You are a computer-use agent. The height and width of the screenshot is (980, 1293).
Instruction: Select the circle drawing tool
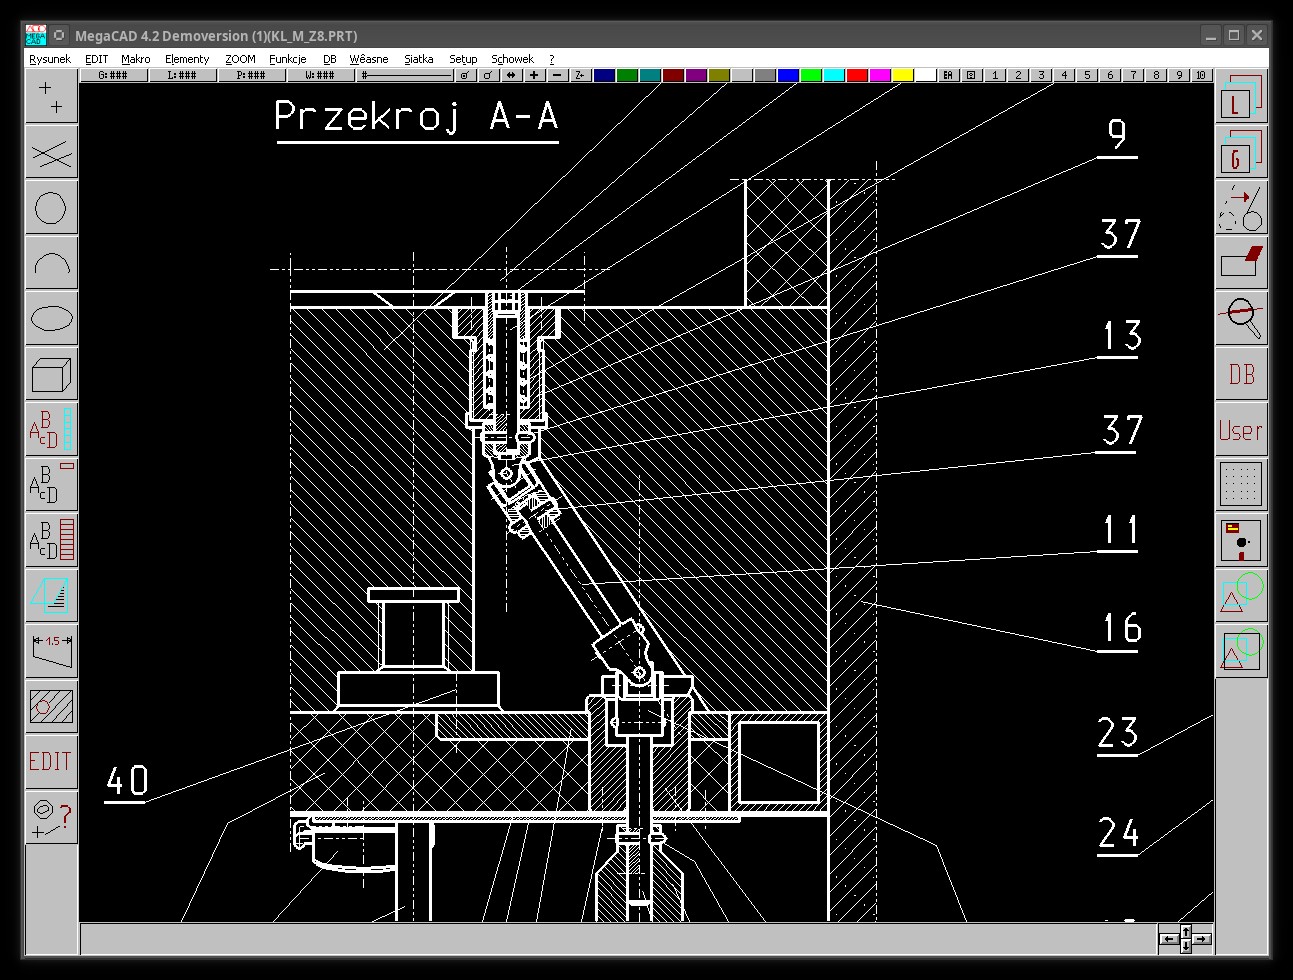(x=51, y=209)
